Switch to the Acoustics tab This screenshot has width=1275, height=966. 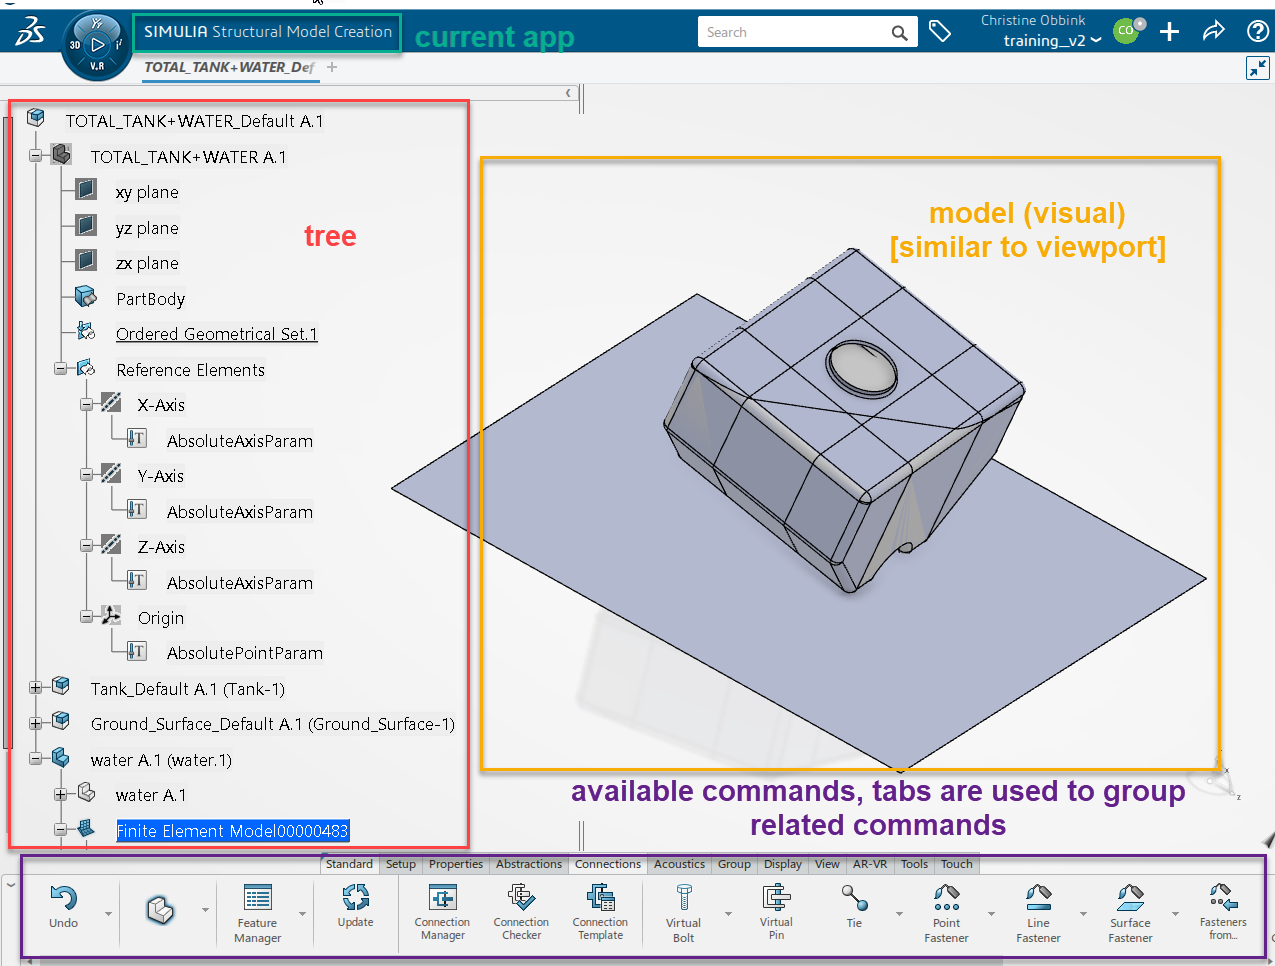point(680,864)
